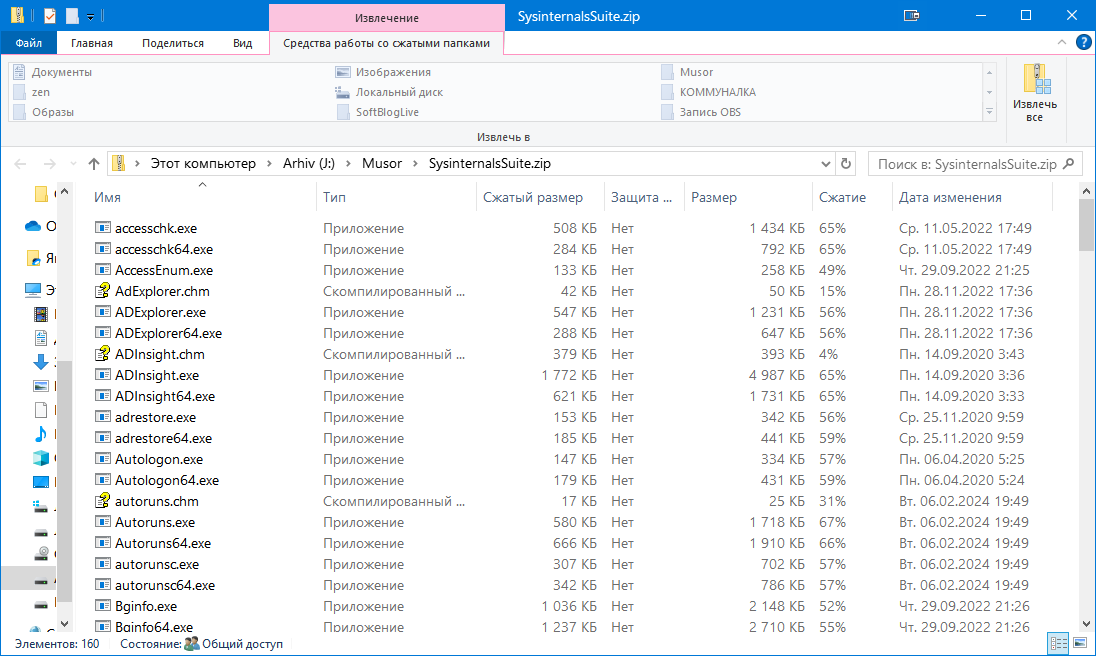The image size is (1096, 656).
Task: Open the recent locations dropdown
Action: [x=73, y=163]
